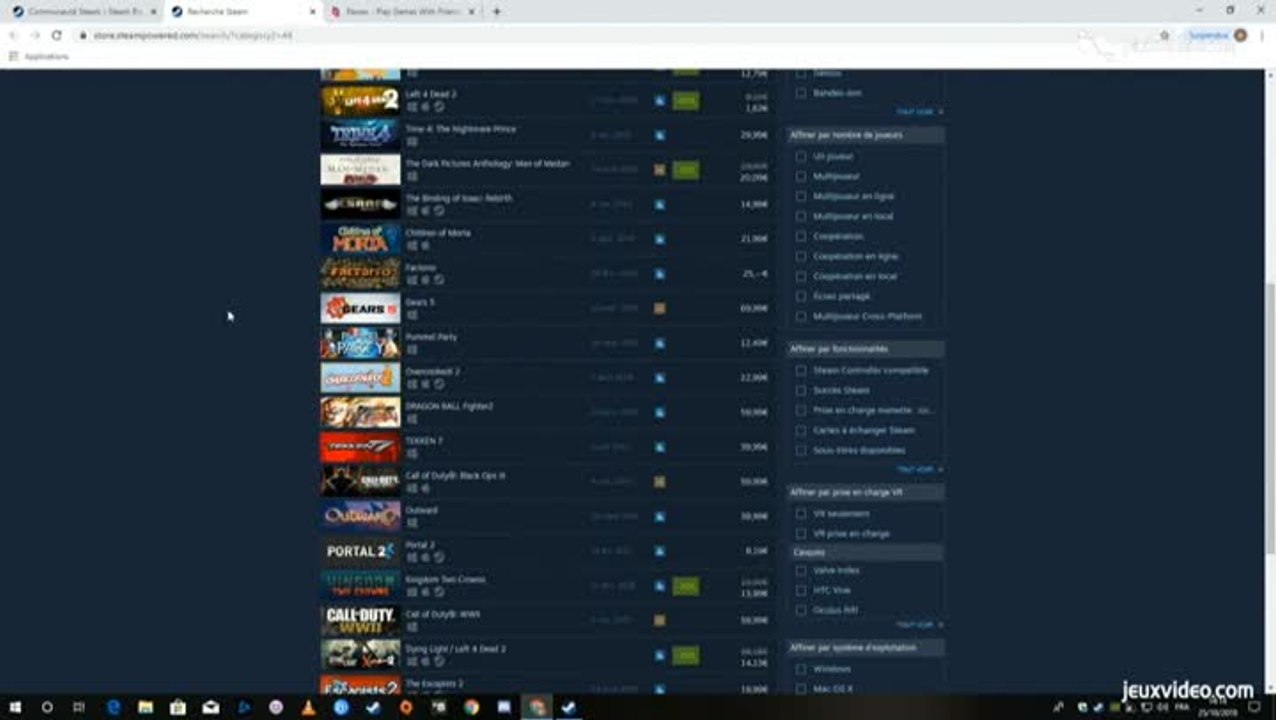Expand Tout voir under the Casques list
The height and width of the screenshot is (720, 1276).
coord(919,624)
